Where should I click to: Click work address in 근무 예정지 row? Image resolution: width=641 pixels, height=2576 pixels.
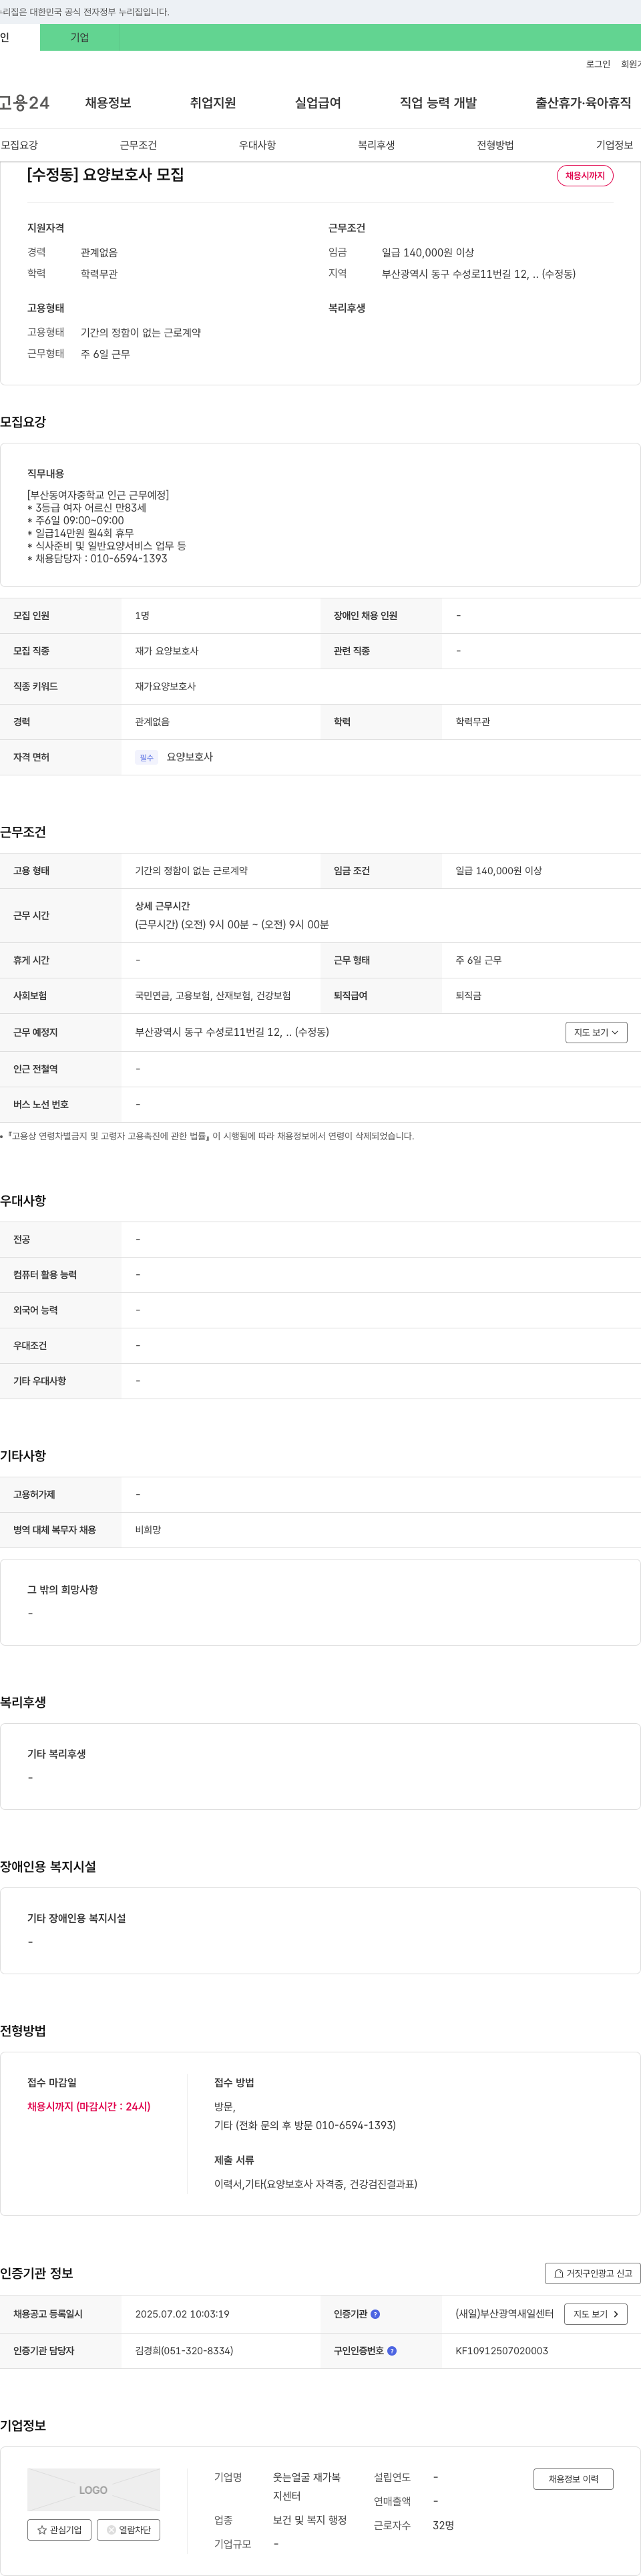[232, 1033]
